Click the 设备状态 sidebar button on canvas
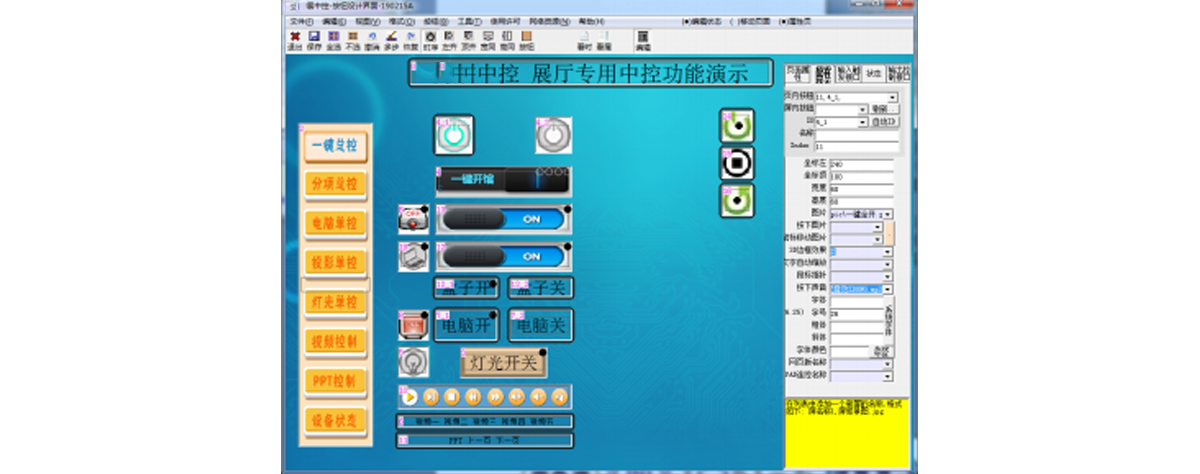1200x474 pixels. tap(336, 420)
